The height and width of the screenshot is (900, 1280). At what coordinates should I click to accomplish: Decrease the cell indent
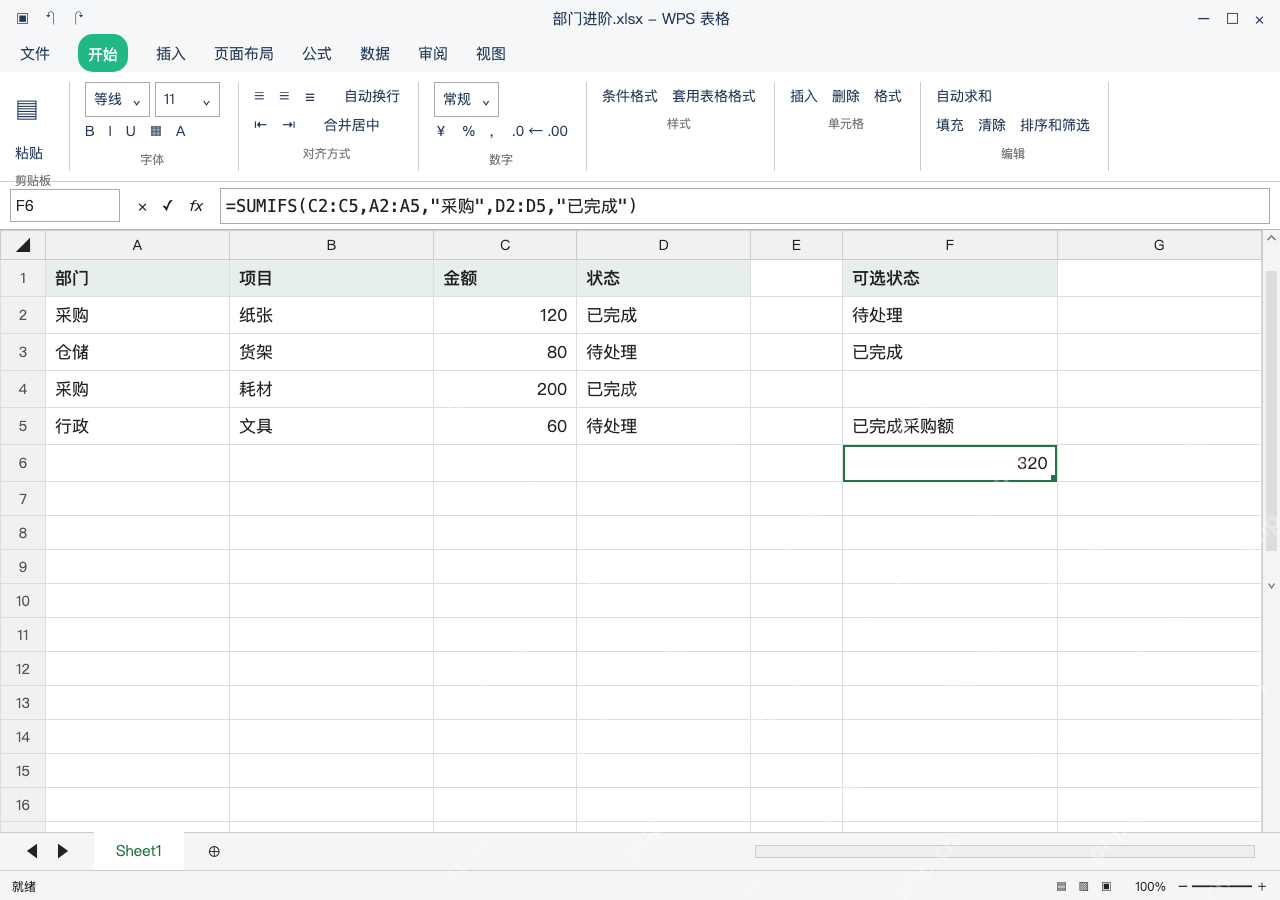click(261, 125)
